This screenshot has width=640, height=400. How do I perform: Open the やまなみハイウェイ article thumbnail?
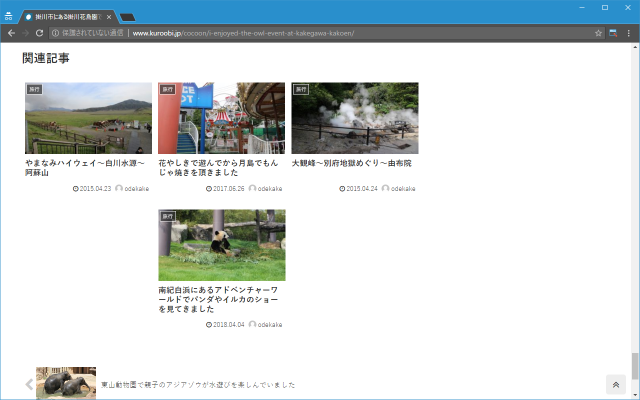(88, 118)
